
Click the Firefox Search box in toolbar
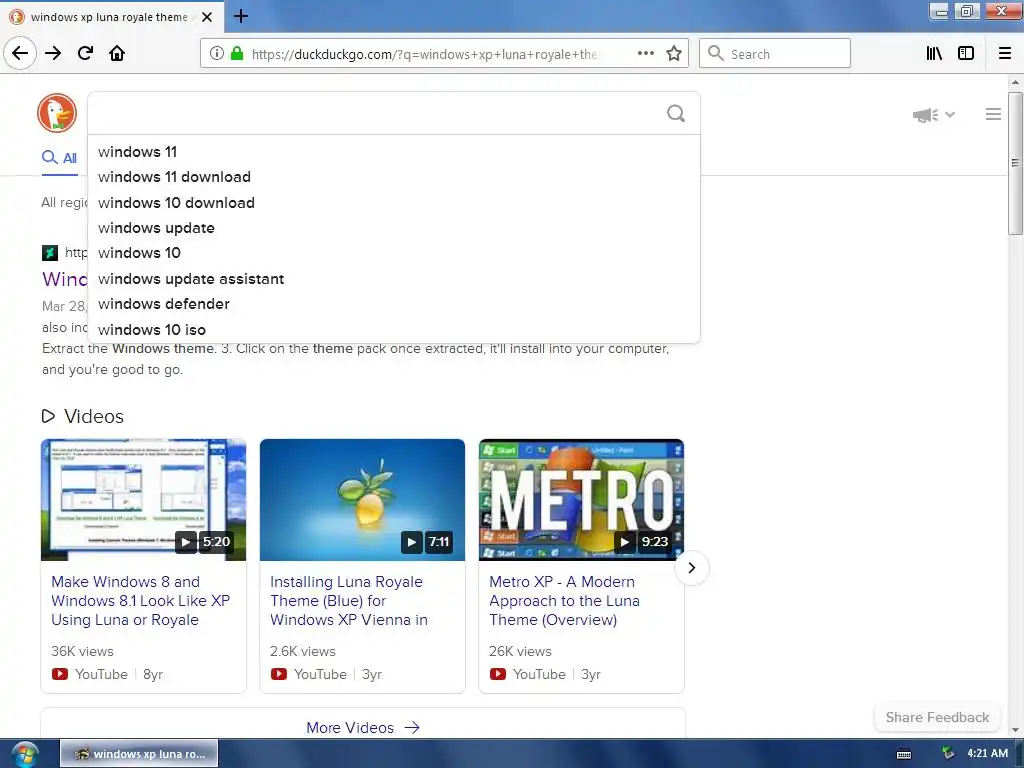tap(775, 54)
